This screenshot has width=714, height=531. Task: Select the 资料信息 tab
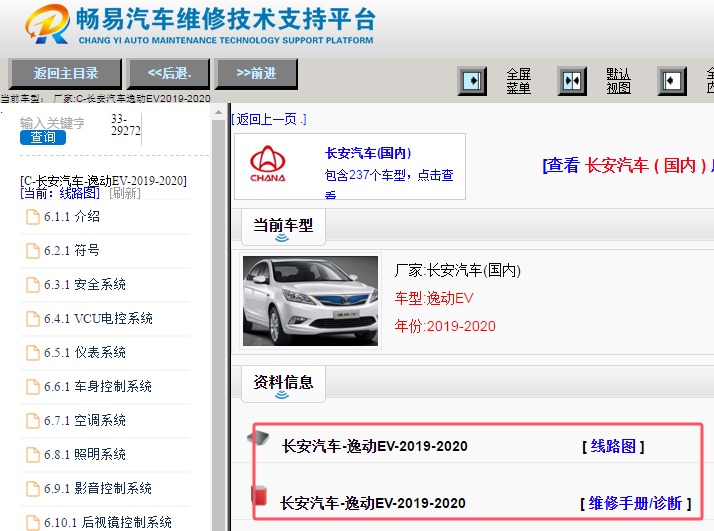(283, 383)
